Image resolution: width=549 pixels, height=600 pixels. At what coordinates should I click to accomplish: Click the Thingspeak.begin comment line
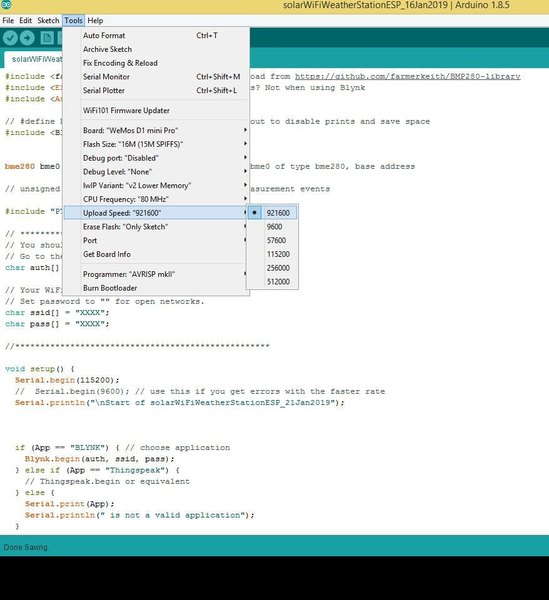pos(107,481)
